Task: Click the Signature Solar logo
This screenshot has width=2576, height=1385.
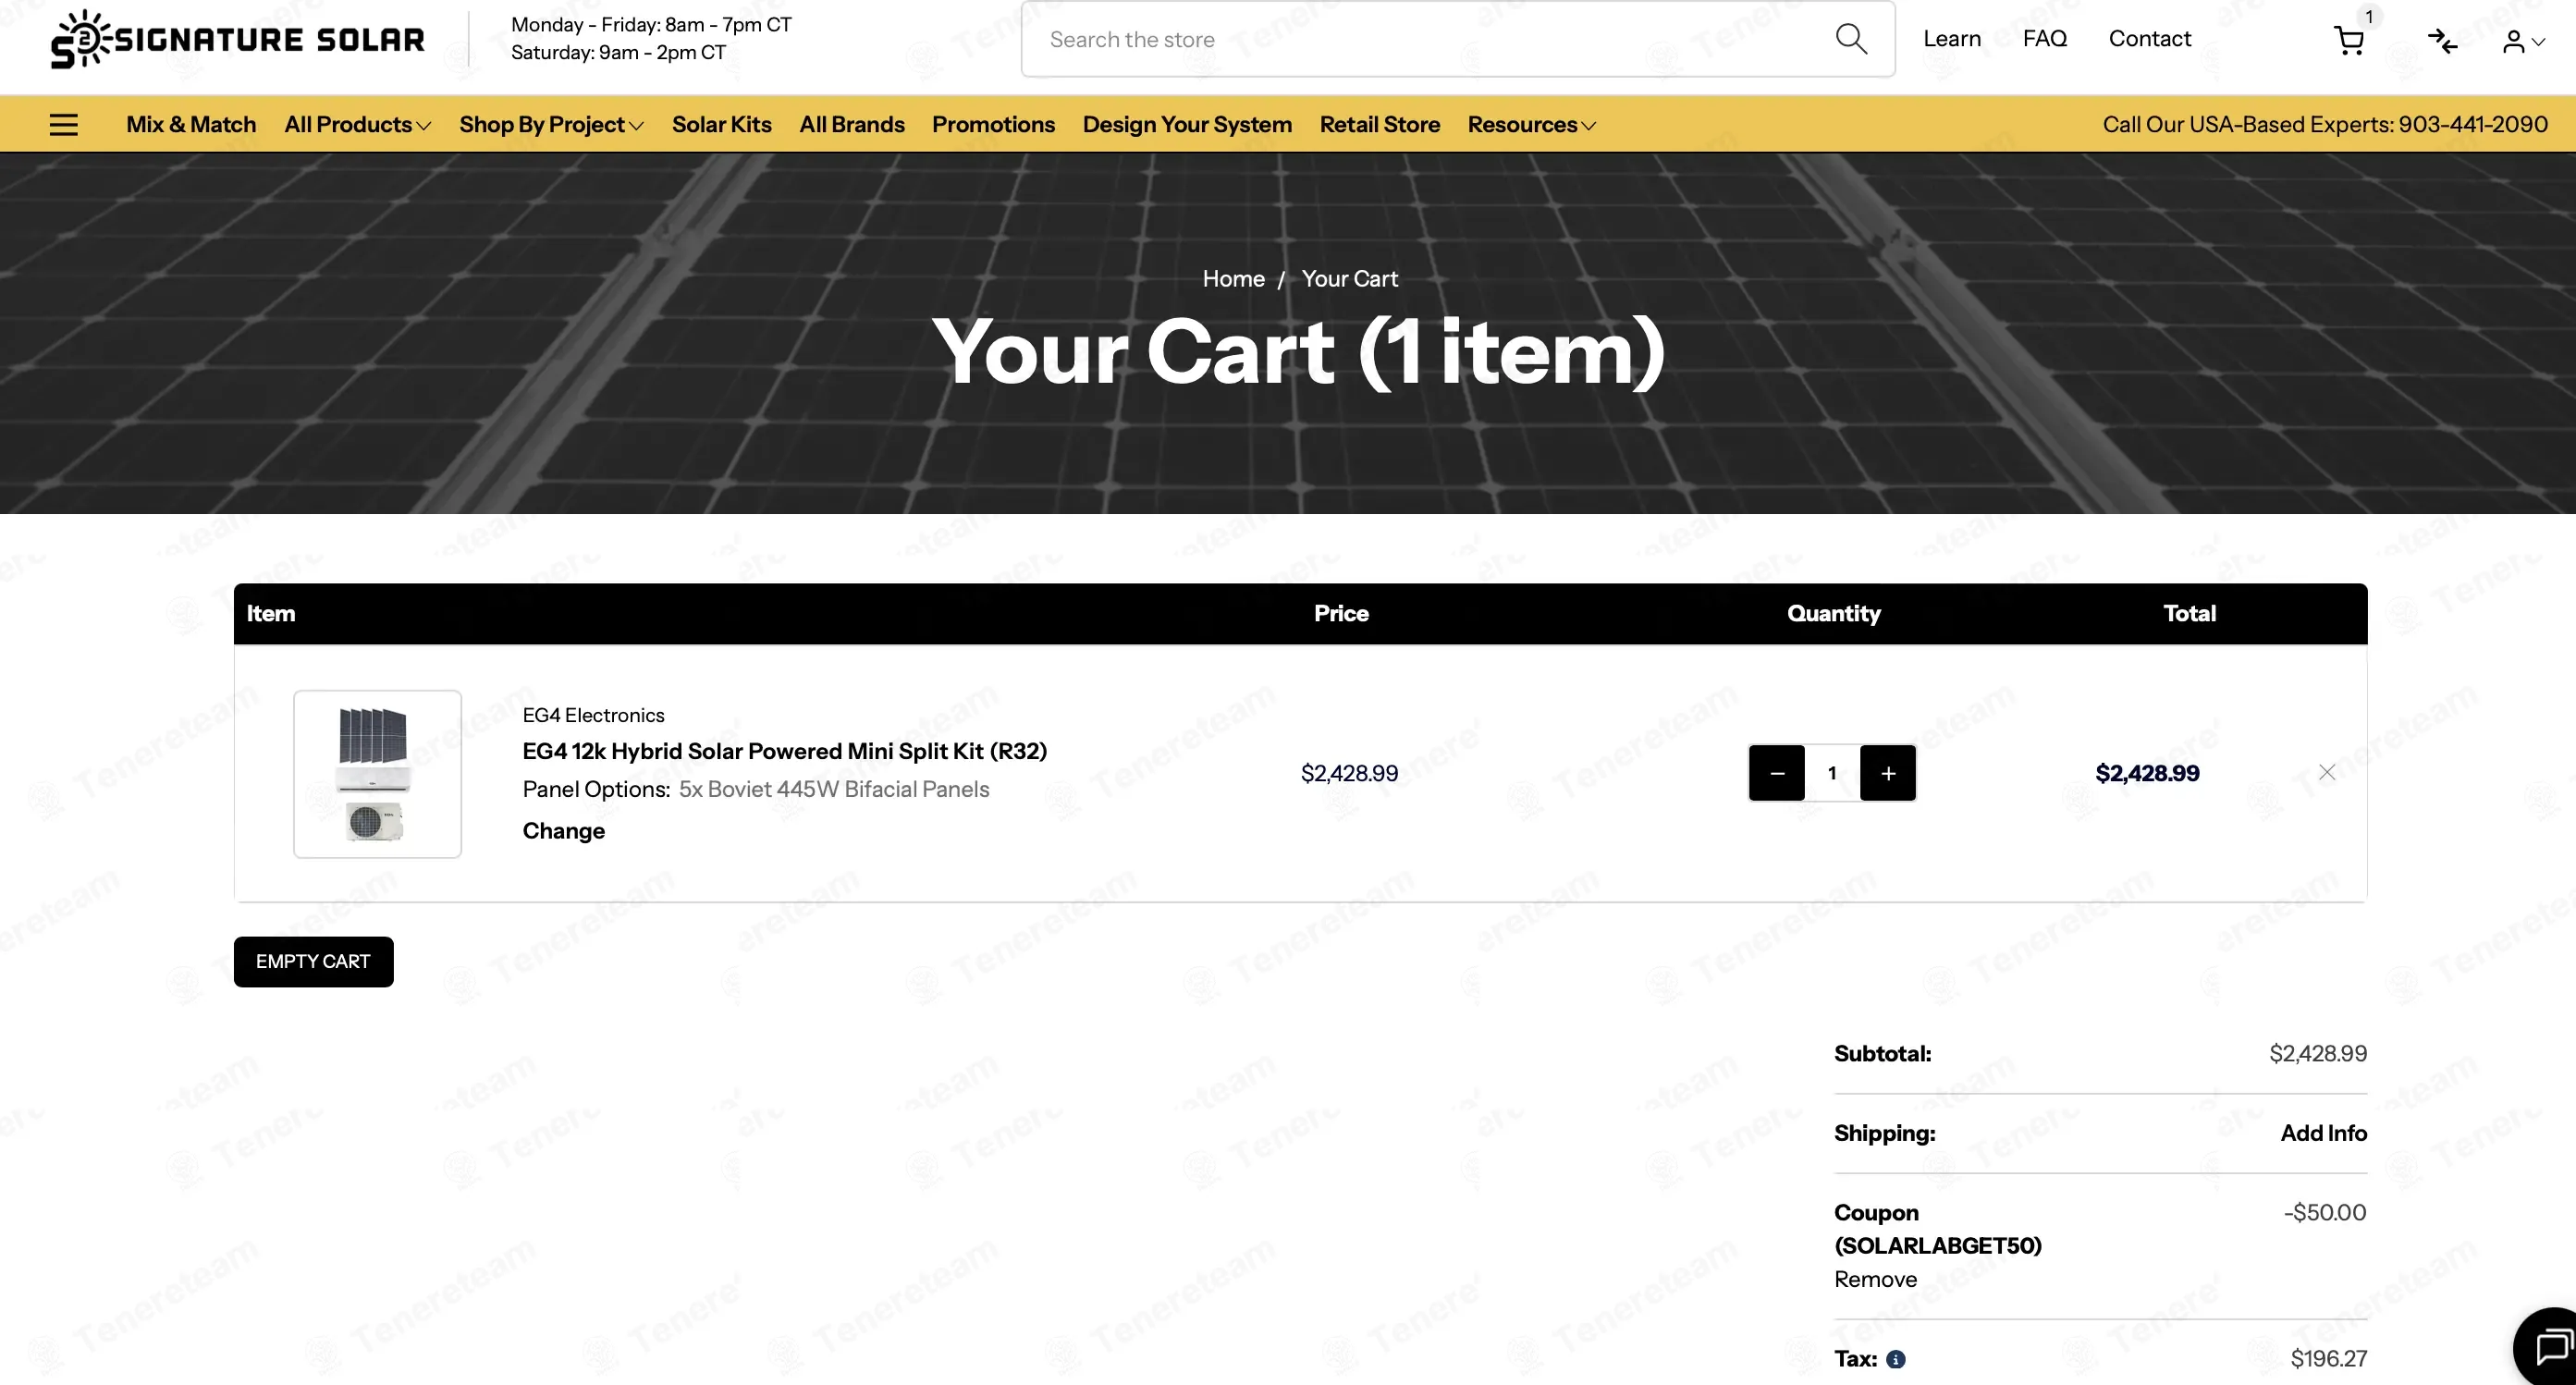Action: [x=238, y=39]
